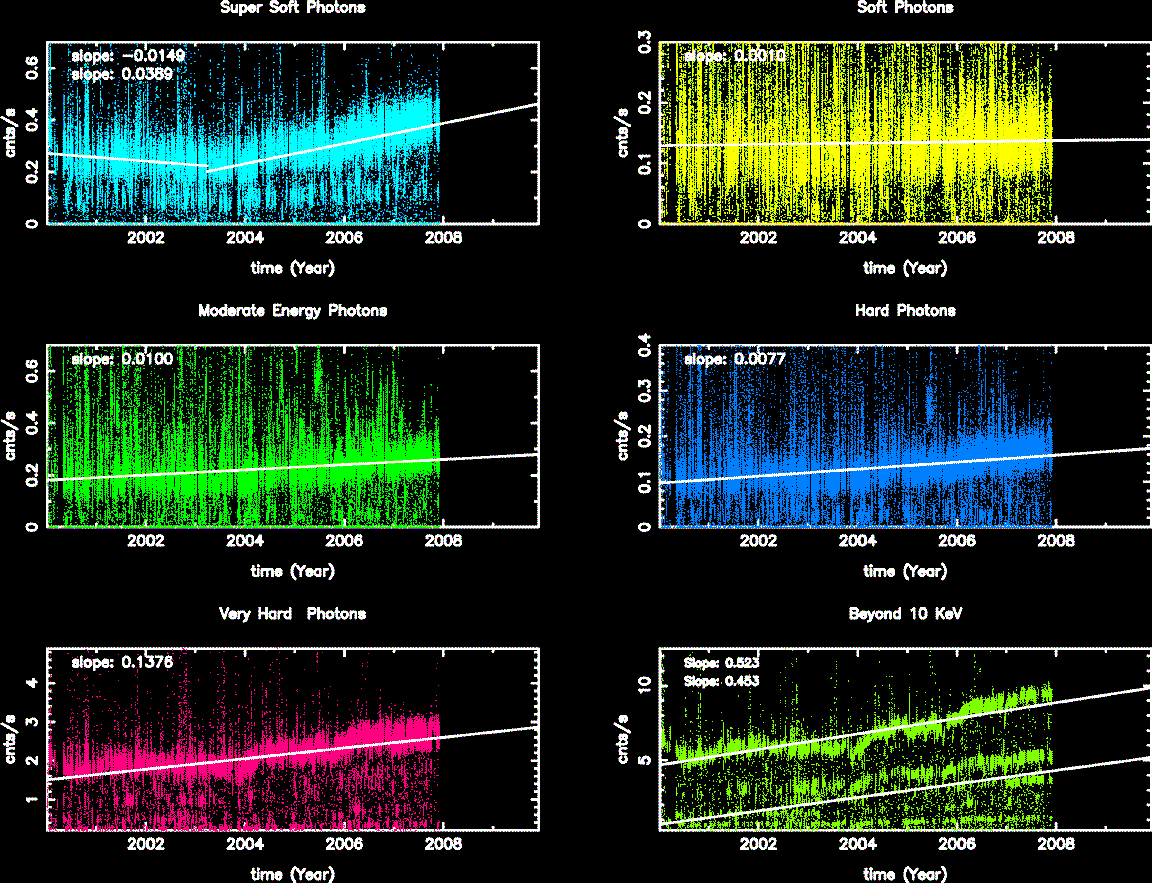The width and height of the screenshot is (1152, 883).
Task: Click the "cnts/s" axis label of Hard Photons
Action: 624,436
